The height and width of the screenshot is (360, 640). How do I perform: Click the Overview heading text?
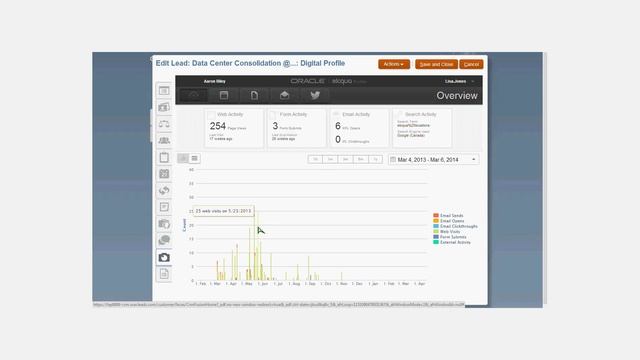click(457, 96)
